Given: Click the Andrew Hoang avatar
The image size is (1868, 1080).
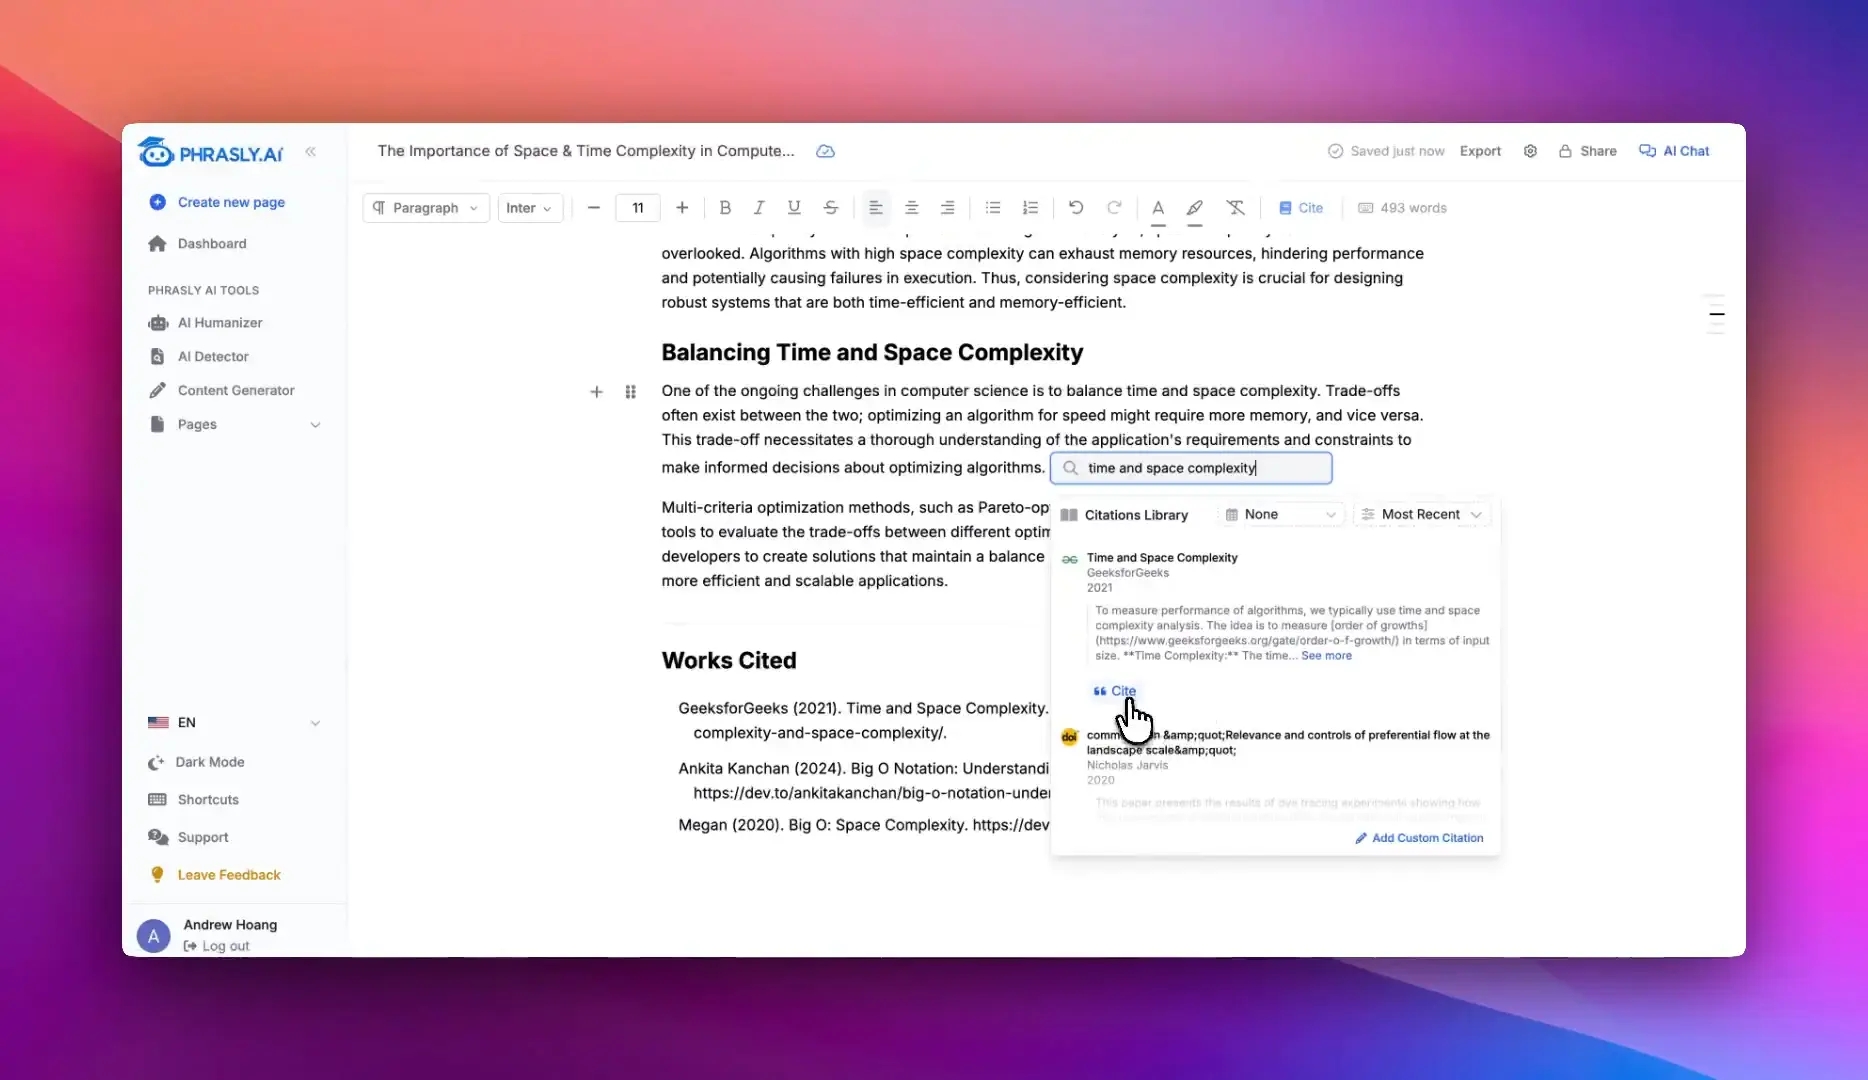Looking at the screenshot, I should (x=153, y=936).
